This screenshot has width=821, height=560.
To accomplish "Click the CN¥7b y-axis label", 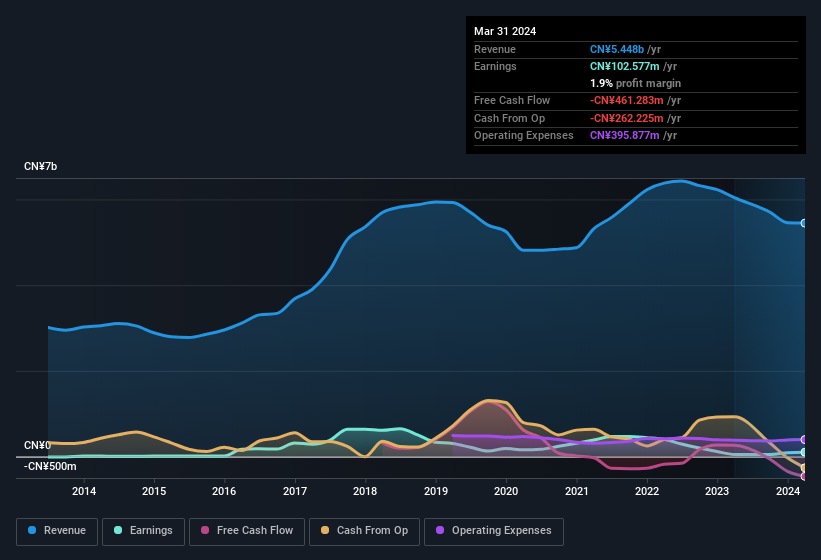I will 41,166.
